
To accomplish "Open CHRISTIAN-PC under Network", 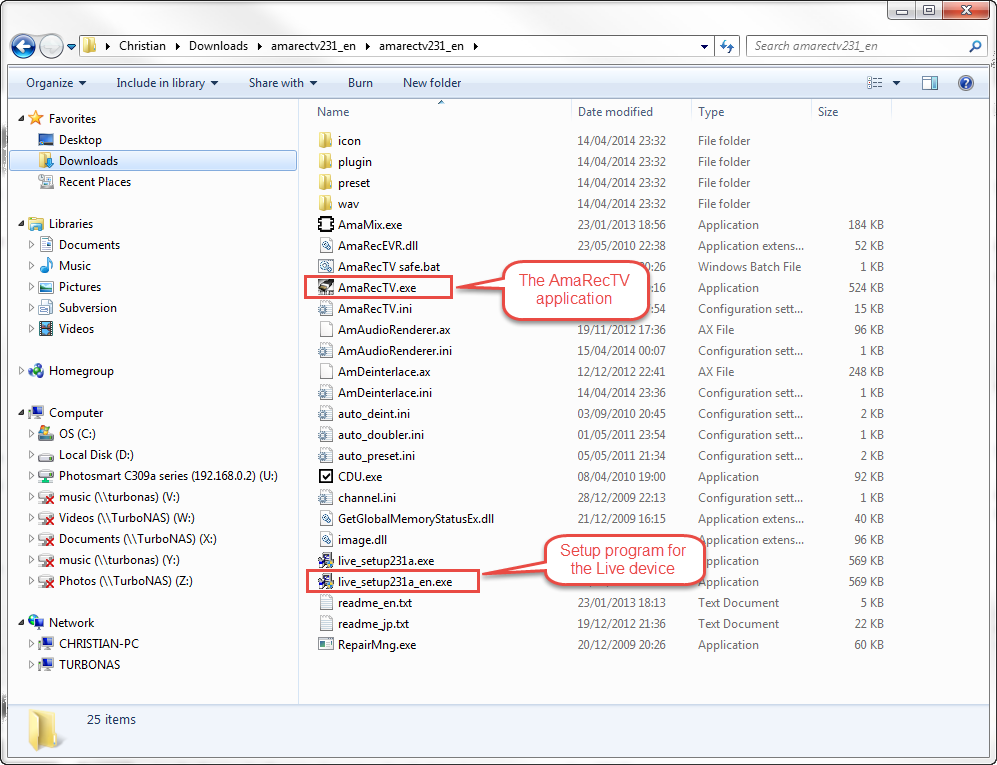I will pyautogui.click(x=99, y=644).
